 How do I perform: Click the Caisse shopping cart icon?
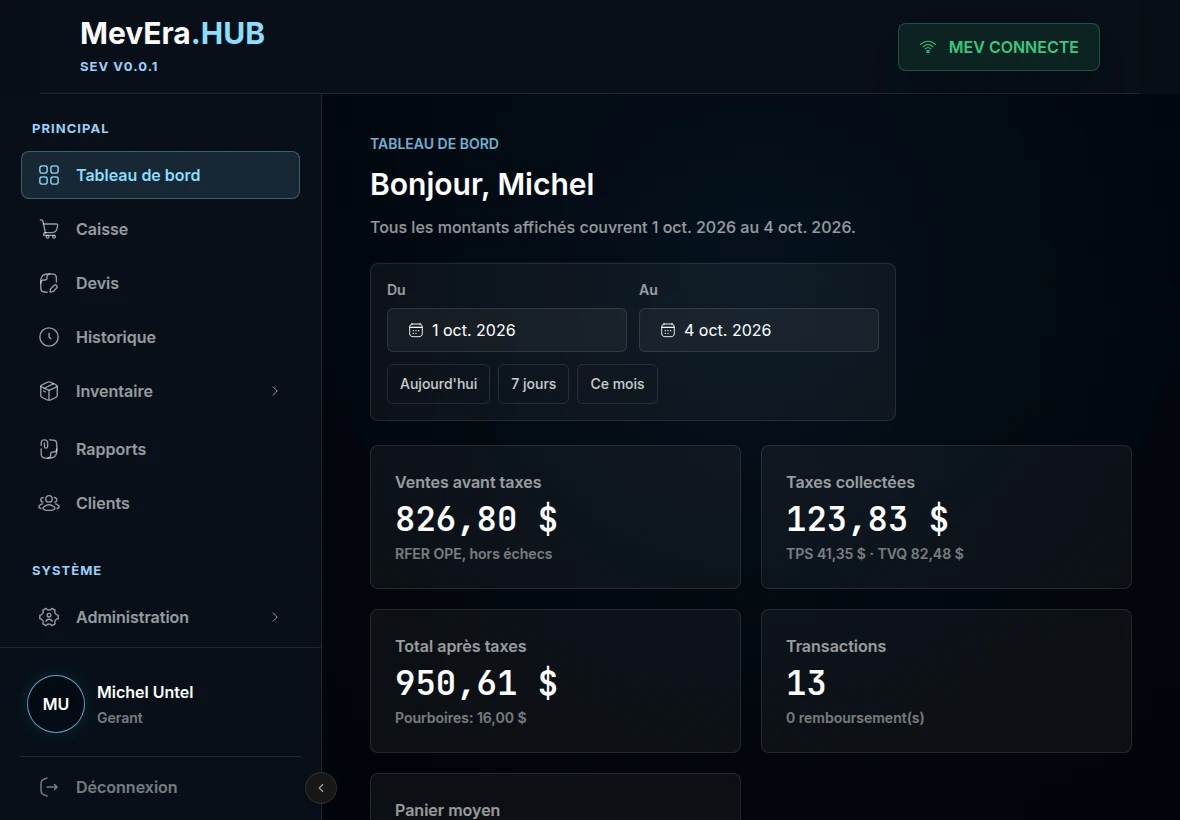point(49,229)
